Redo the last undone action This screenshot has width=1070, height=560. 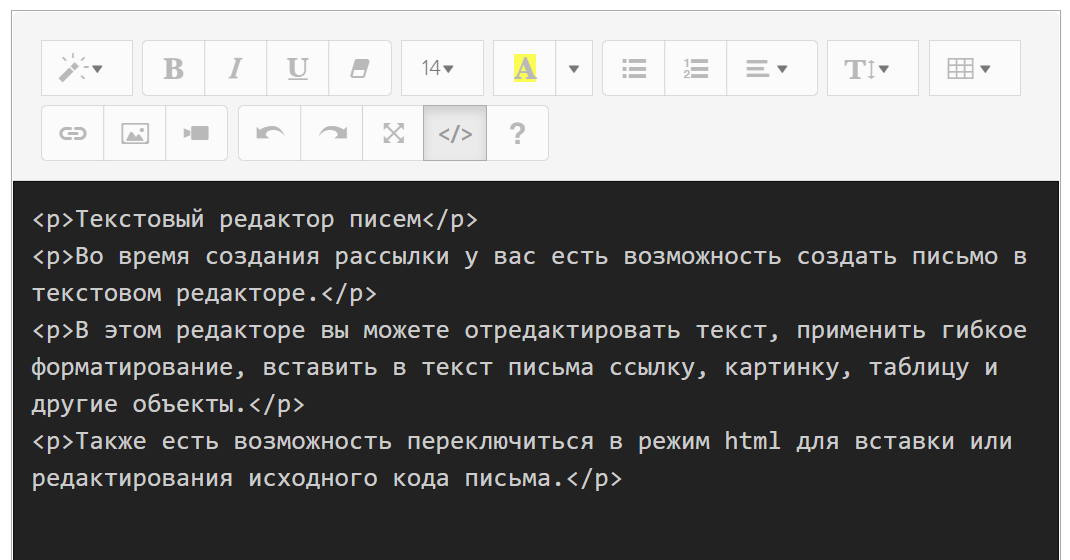tap(331, 133)
